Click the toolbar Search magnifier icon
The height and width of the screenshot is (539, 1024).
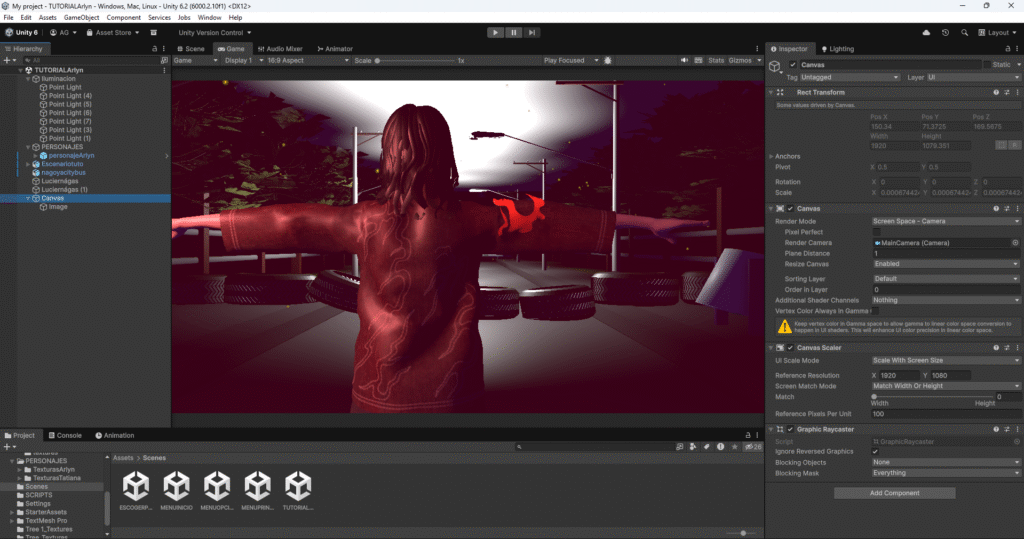click(965, 32)
